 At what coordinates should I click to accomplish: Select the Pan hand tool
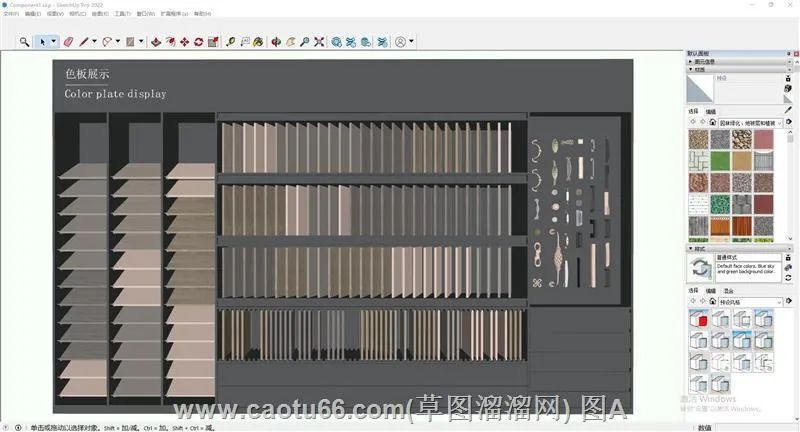(x=290, y=42)
